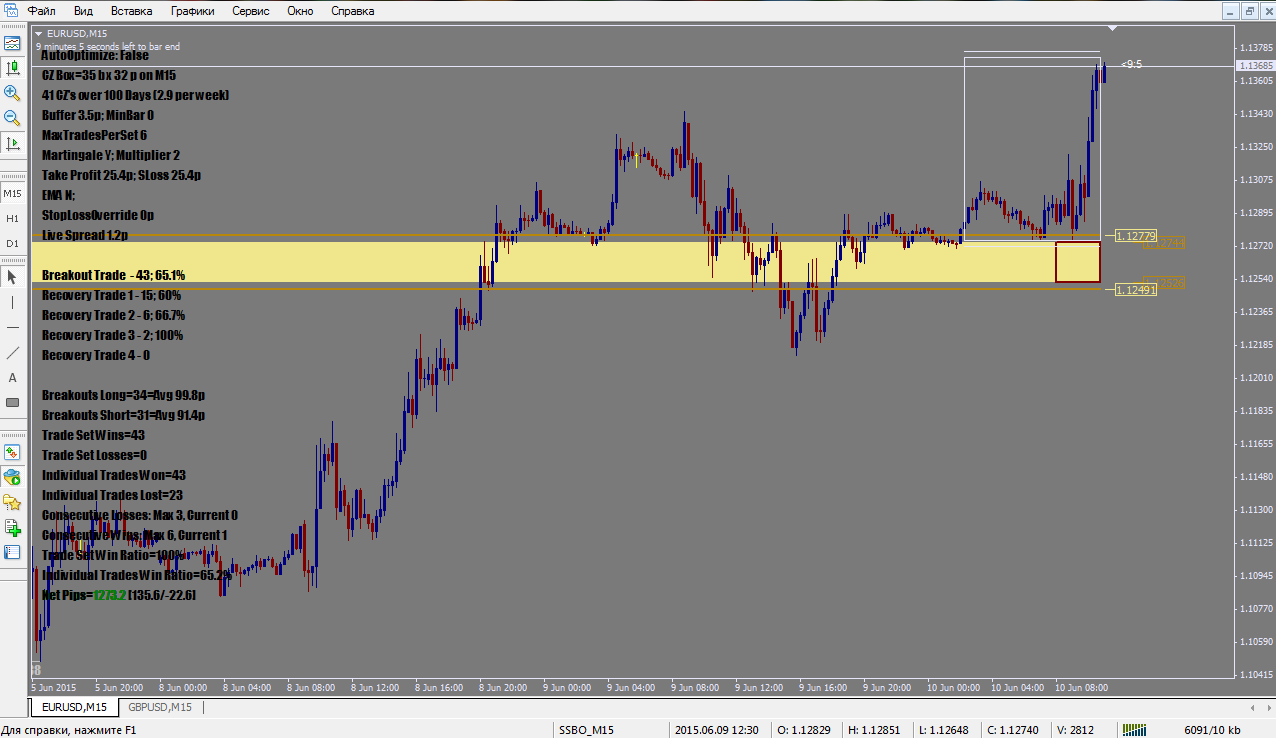Click the chart shift triangle marker at top
The width and height of the screenshot is (1276, 738).
pyautogui.click(x=1112, y=27)
